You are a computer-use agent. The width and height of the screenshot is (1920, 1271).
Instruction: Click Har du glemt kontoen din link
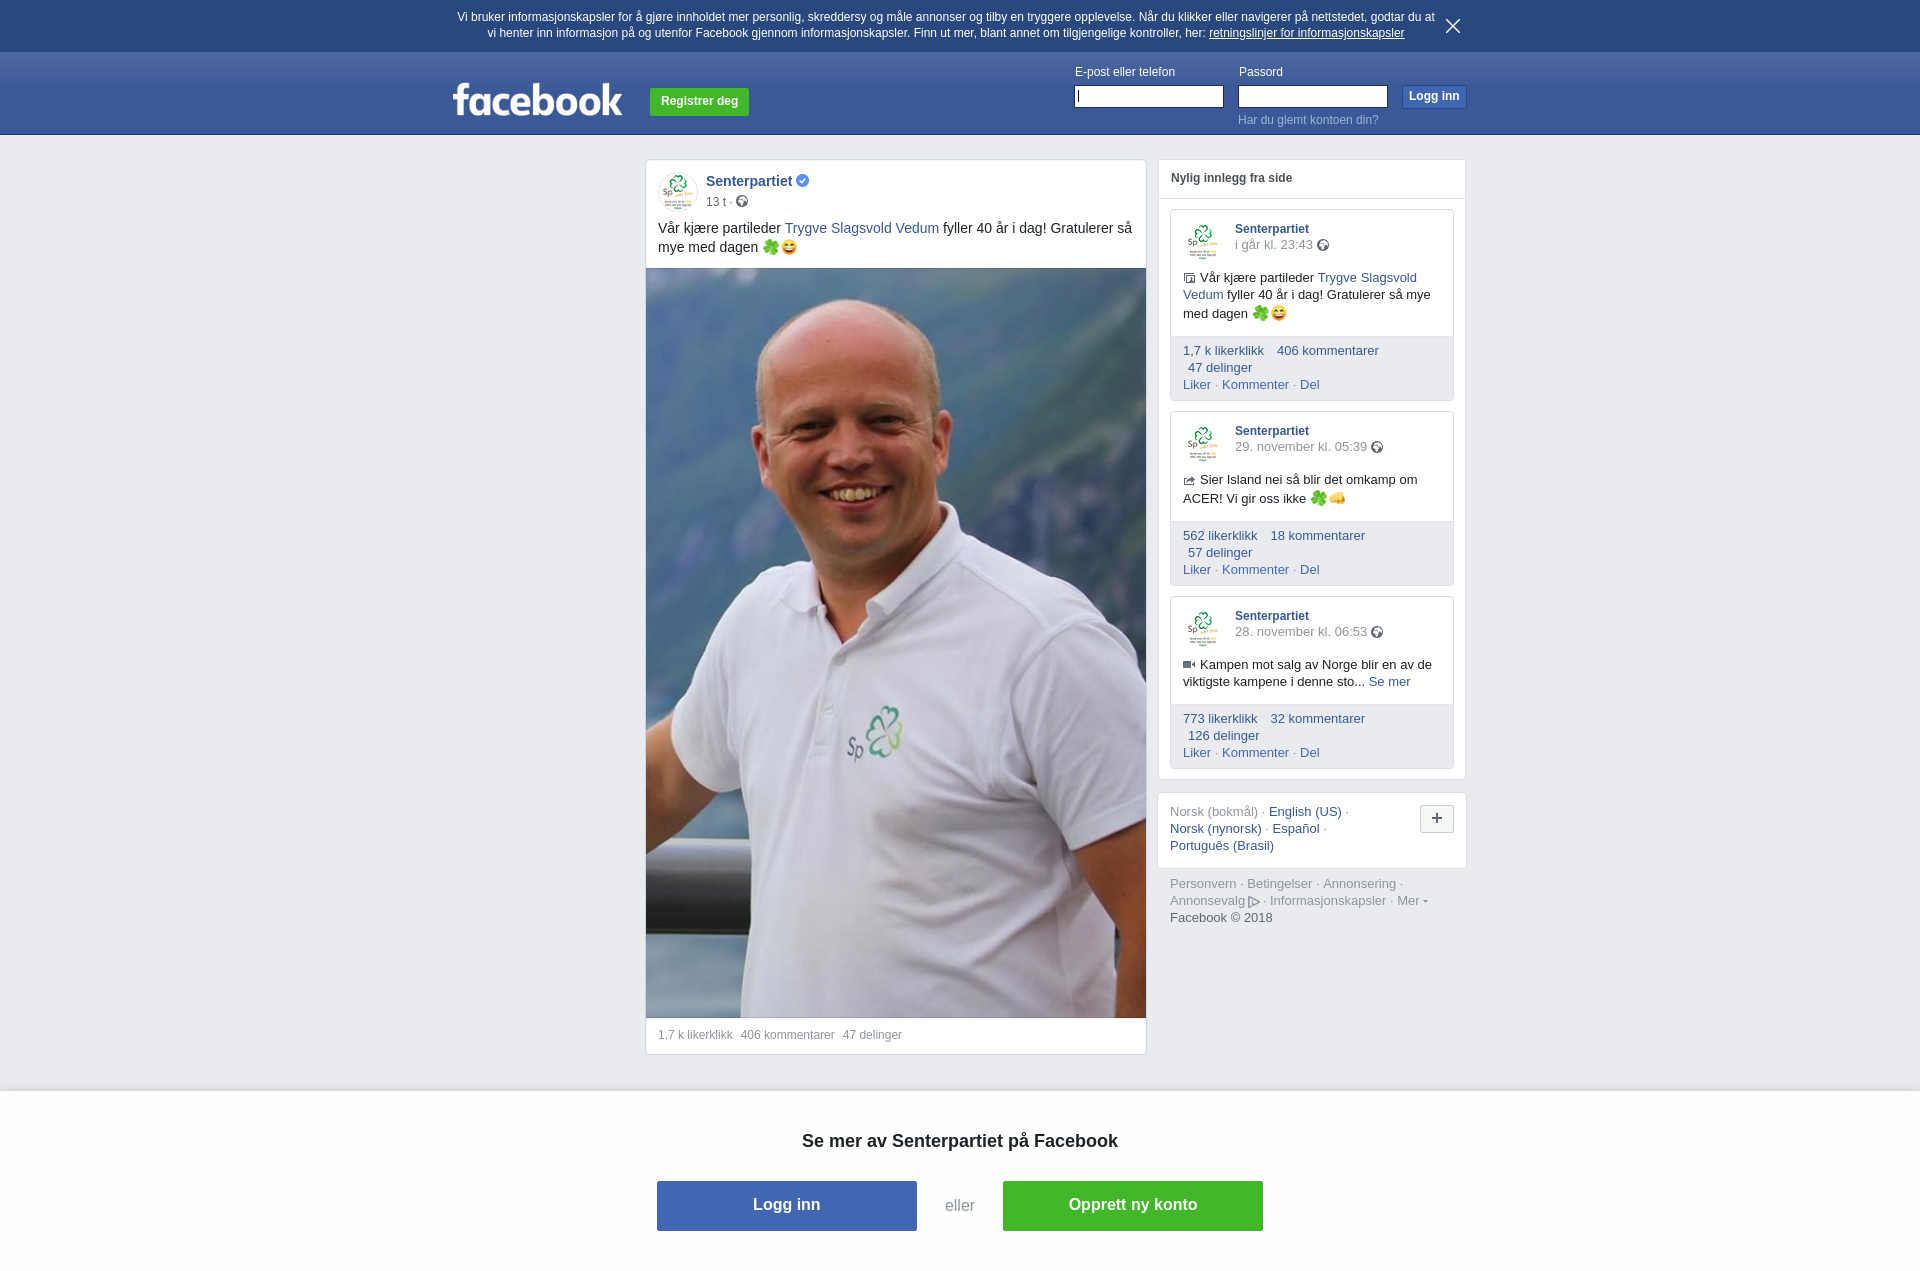click(x=1308, y=120)
